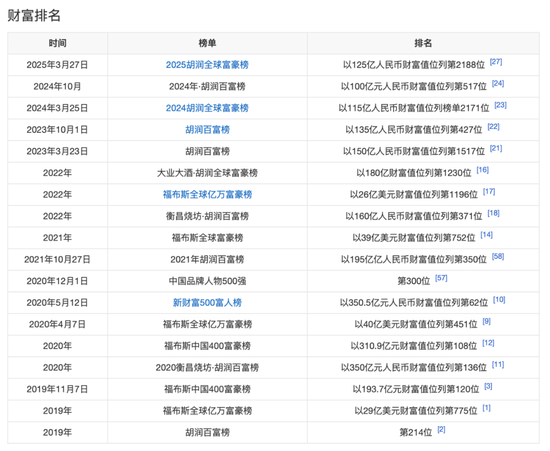Open citation [9] reference
550x451 pixels.
pos(486,321)
